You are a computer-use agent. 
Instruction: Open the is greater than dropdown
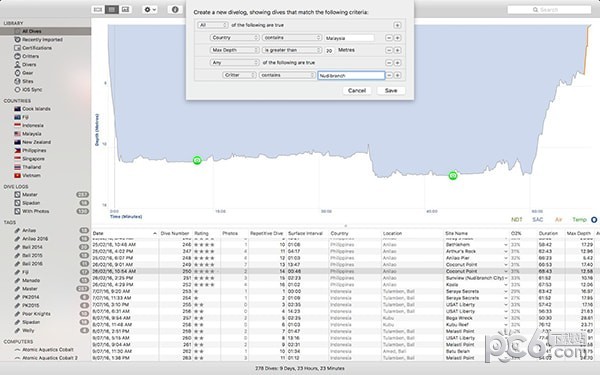click(292, 50)
